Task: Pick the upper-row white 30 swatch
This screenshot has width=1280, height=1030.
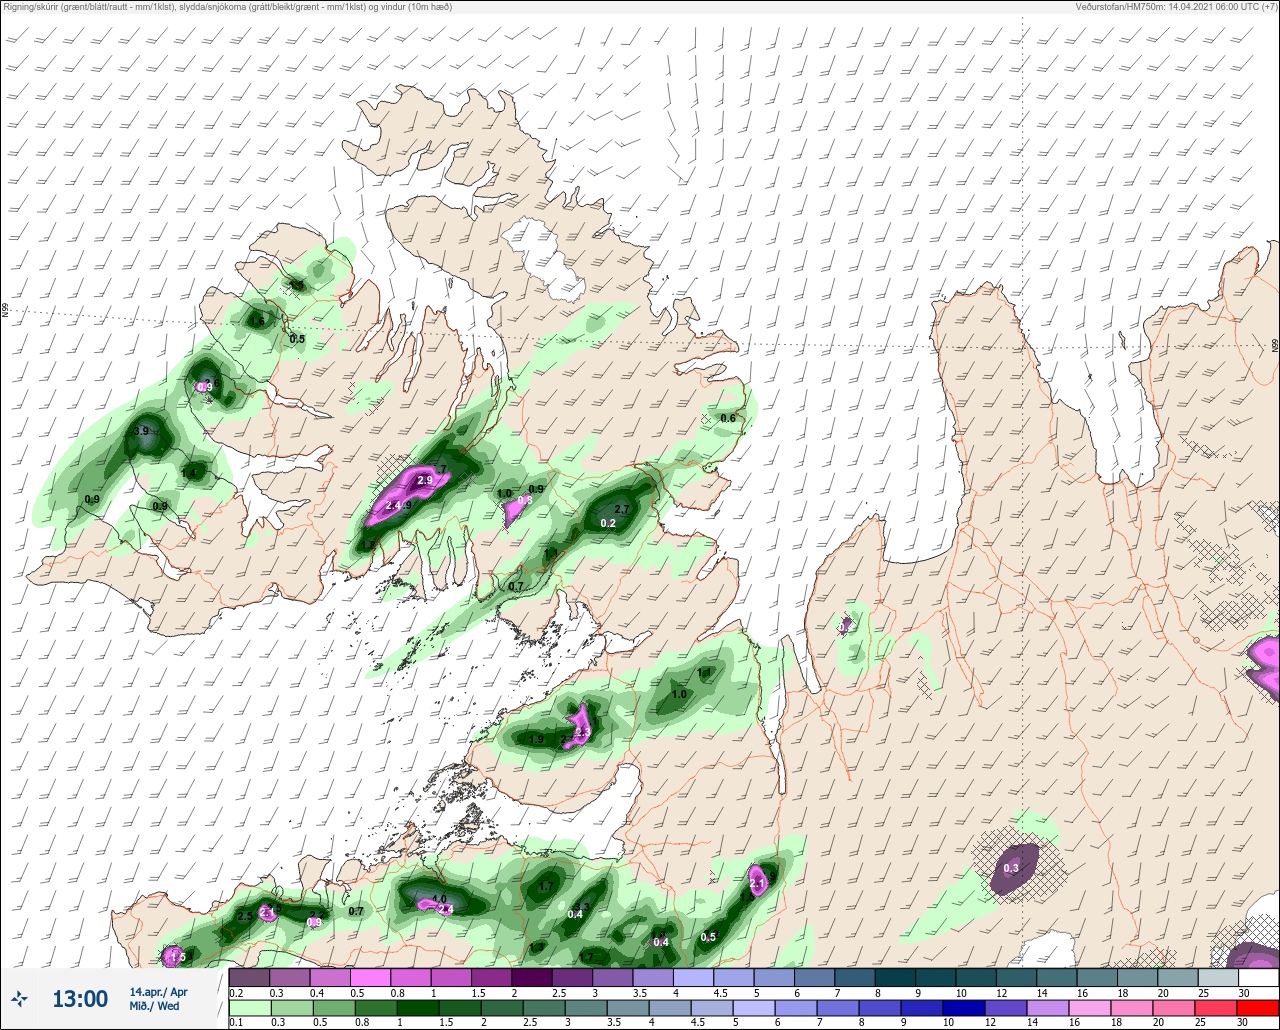Action: [x=1258, y=977]
